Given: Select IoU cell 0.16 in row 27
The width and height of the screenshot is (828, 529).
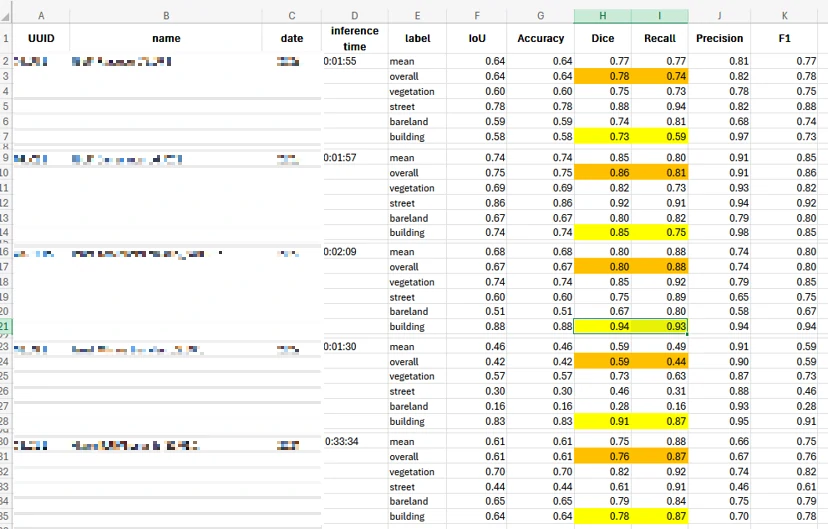Looking at the screenshot, I should [x=477, y=406].
